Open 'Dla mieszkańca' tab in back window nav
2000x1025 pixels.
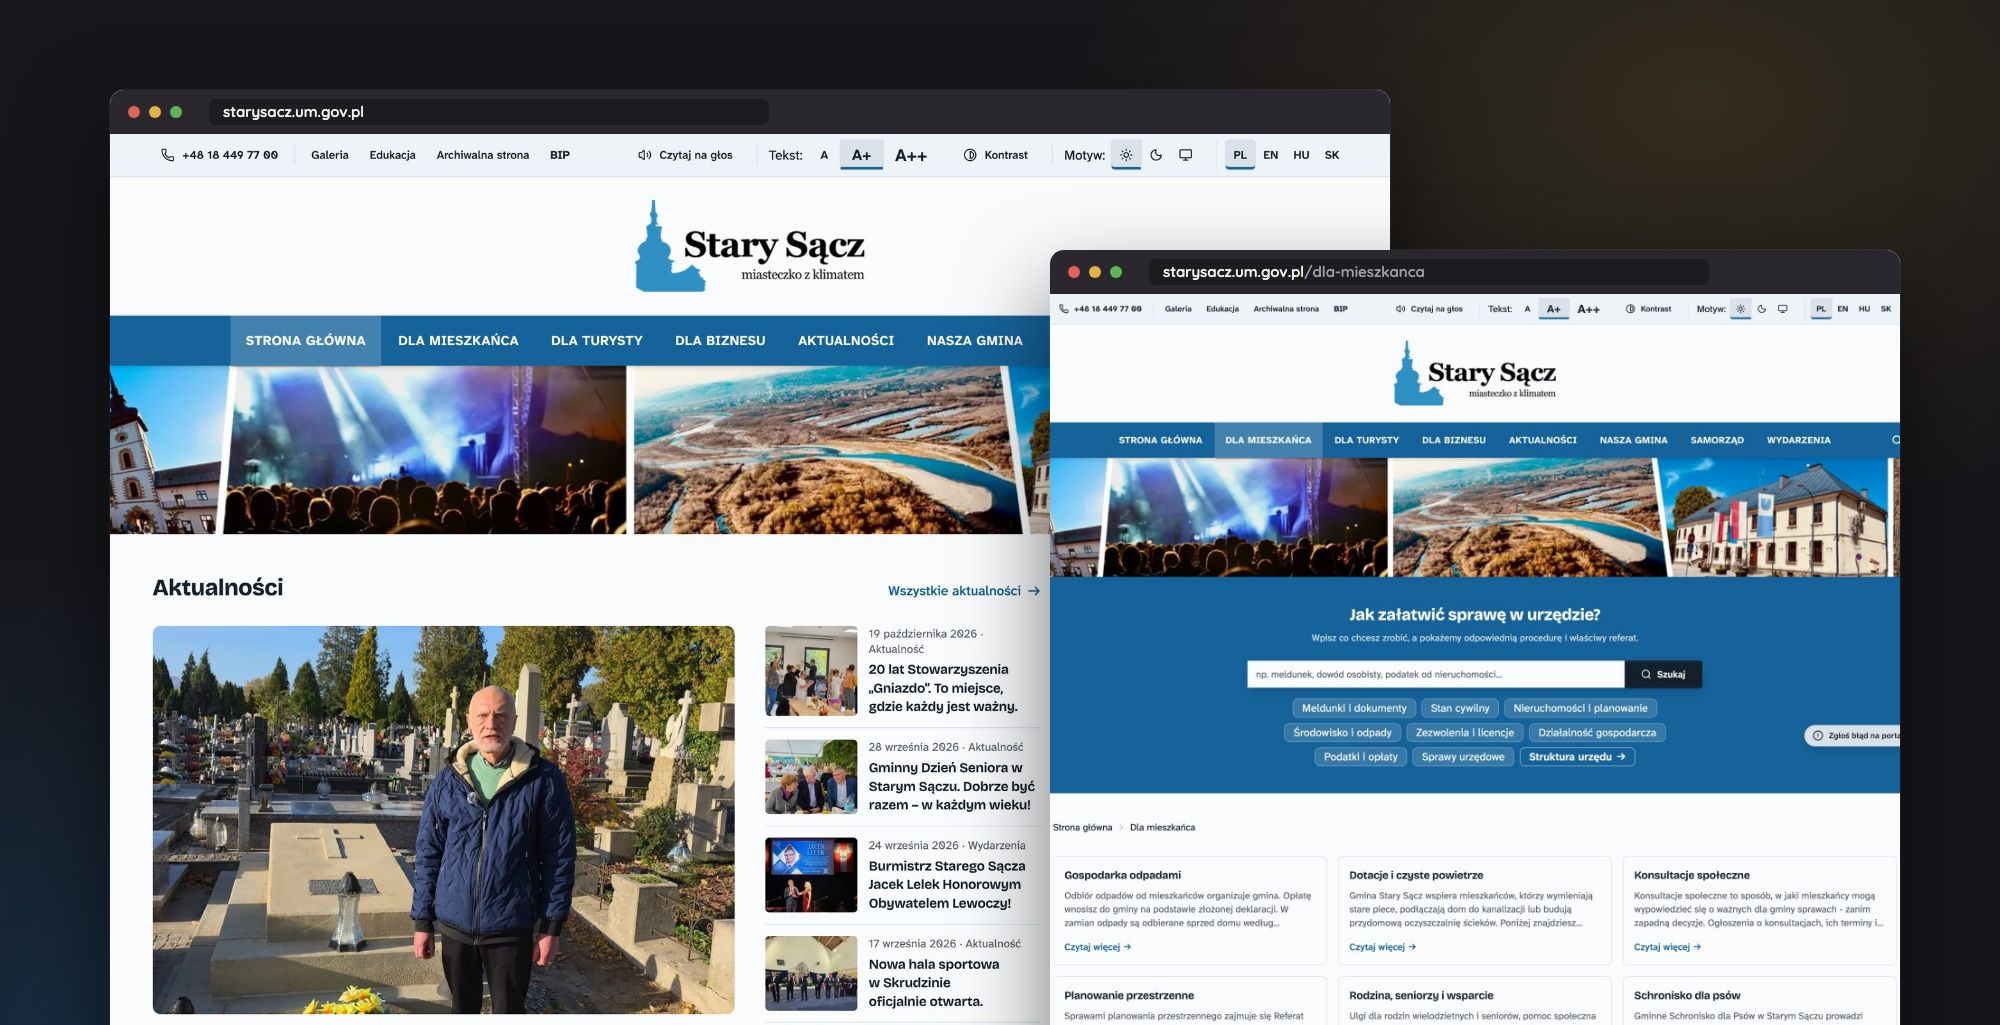(x=458, y=340)
